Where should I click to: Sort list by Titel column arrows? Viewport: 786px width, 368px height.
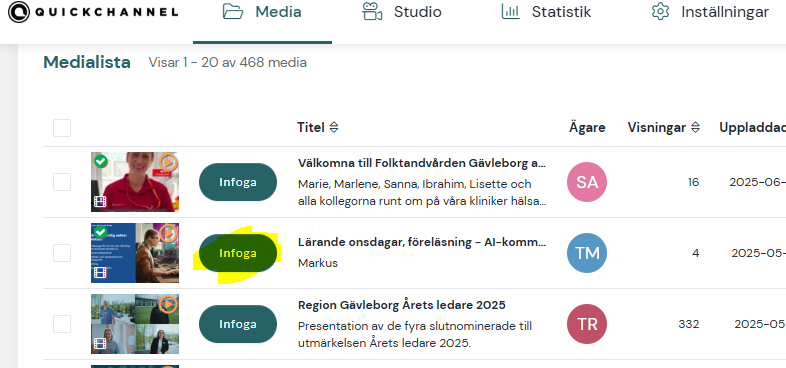coord(334,128)
